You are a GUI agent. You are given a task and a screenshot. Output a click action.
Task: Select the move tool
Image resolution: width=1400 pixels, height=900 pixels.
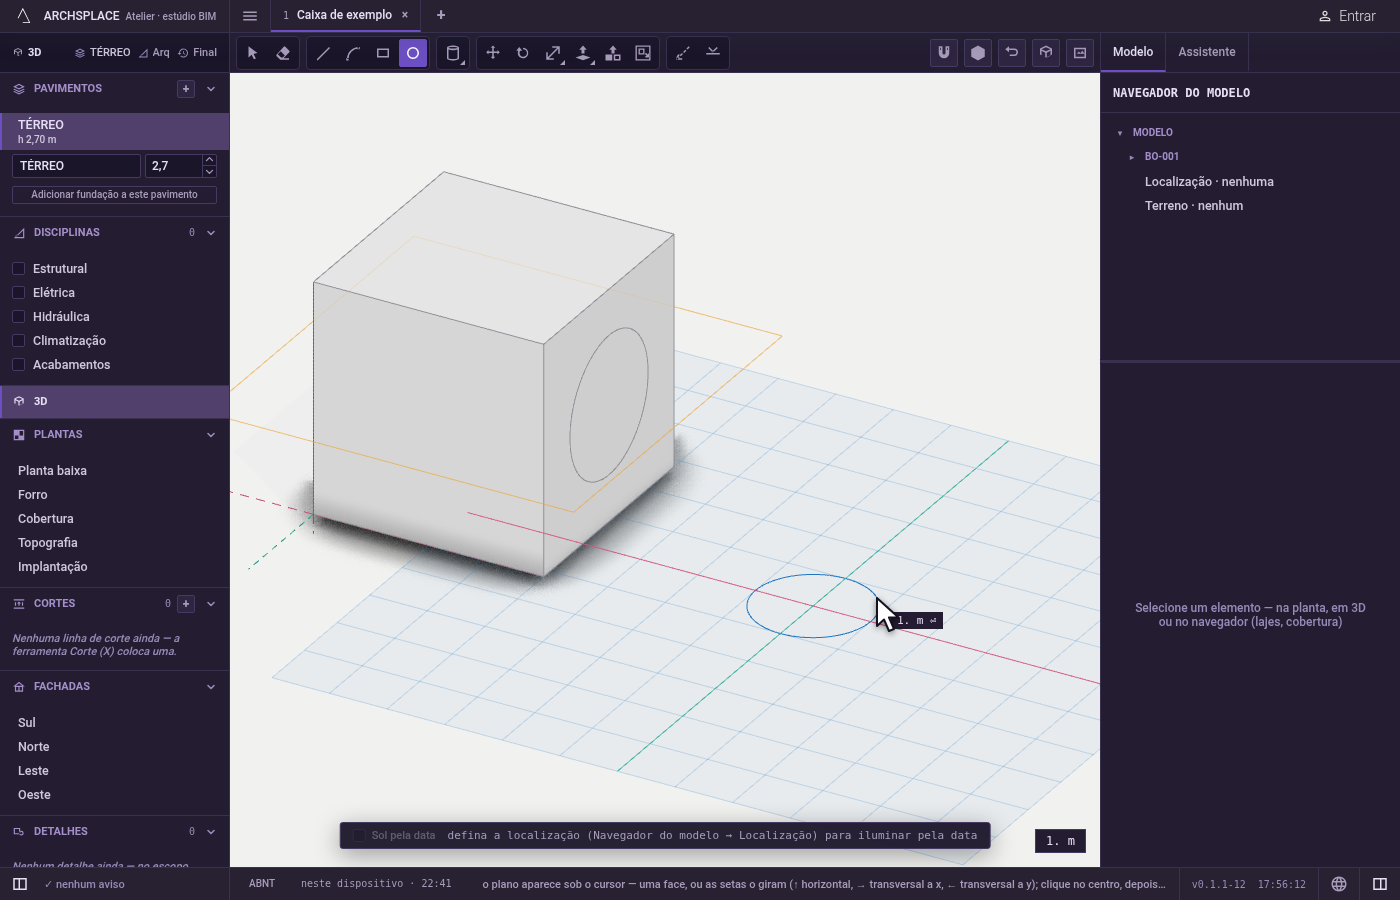[493, 53]
